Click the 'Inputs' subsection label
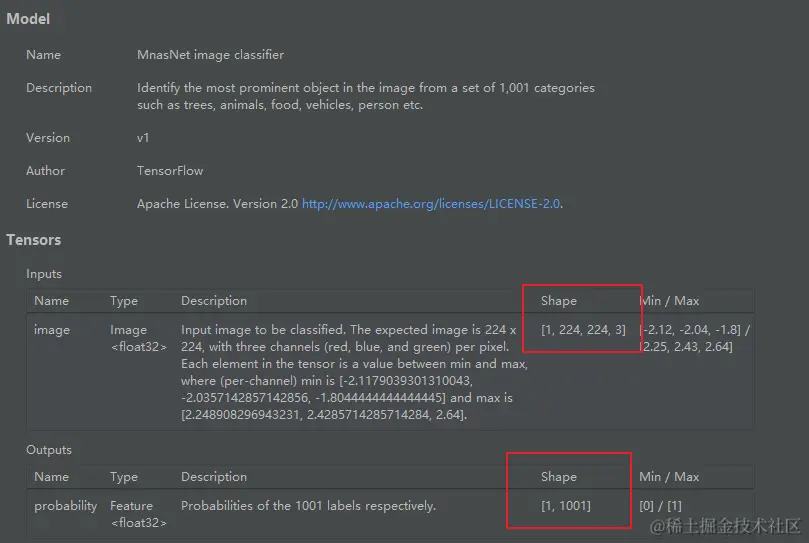This screenshot has height=543, width=809. 44,274
